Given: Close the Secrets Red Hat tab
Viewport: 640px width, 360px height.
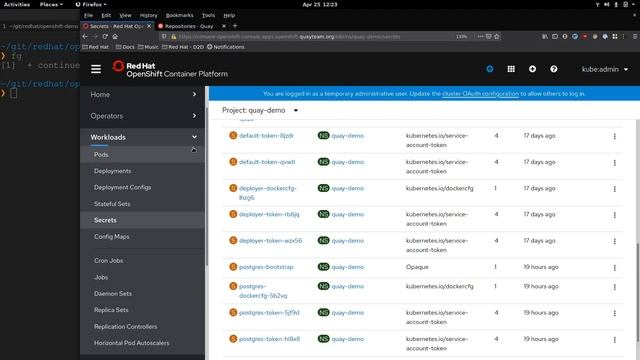Looking at the screenshot, I should tap(149, 26).
